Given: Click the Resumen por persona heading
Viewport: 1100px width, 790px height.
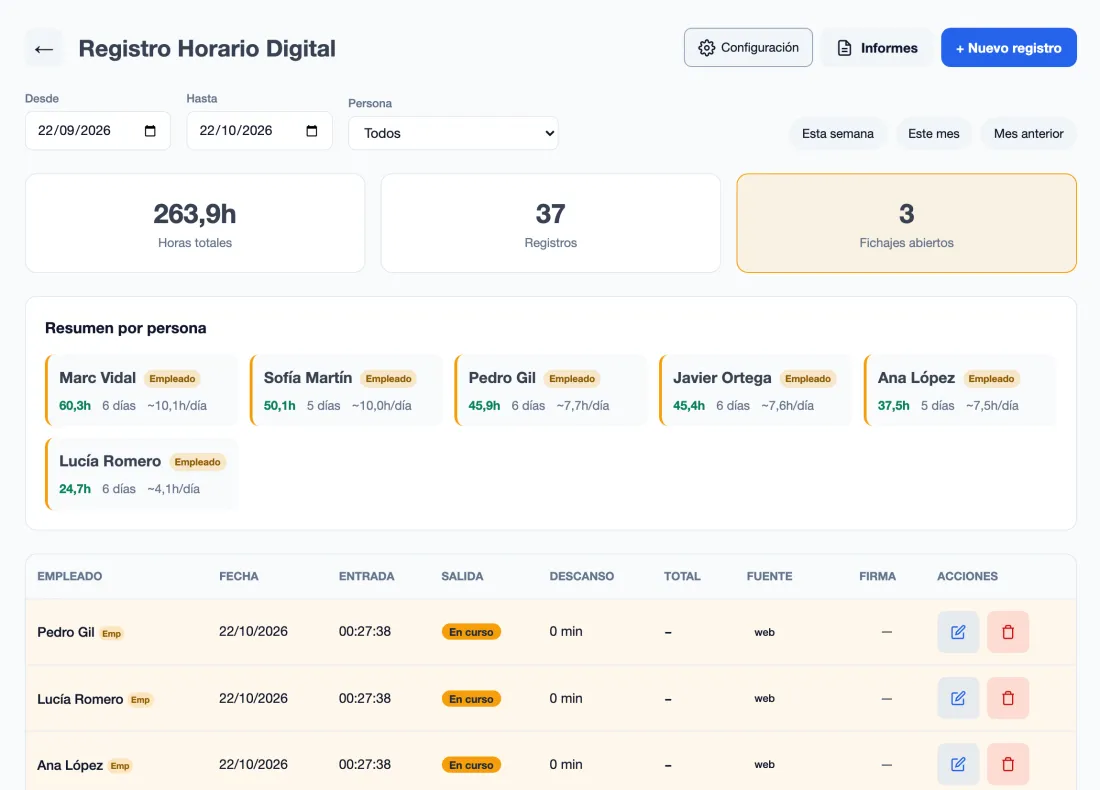Looking at the screenshot, I should tap(126, 328).
